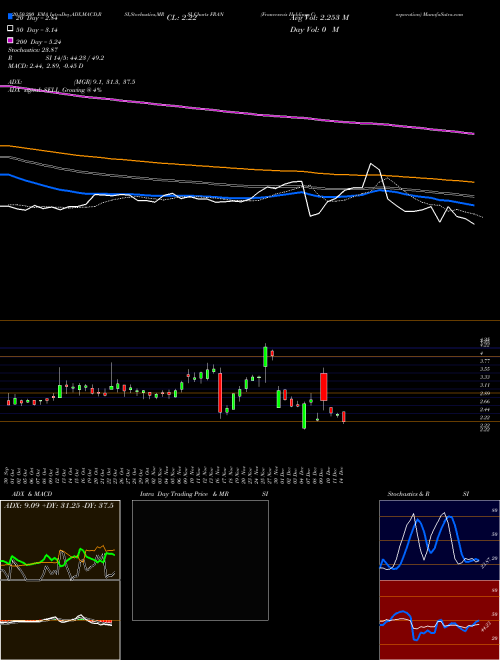Click the orange moving average line
Screen dimensions: 500x660
[236, 167]
